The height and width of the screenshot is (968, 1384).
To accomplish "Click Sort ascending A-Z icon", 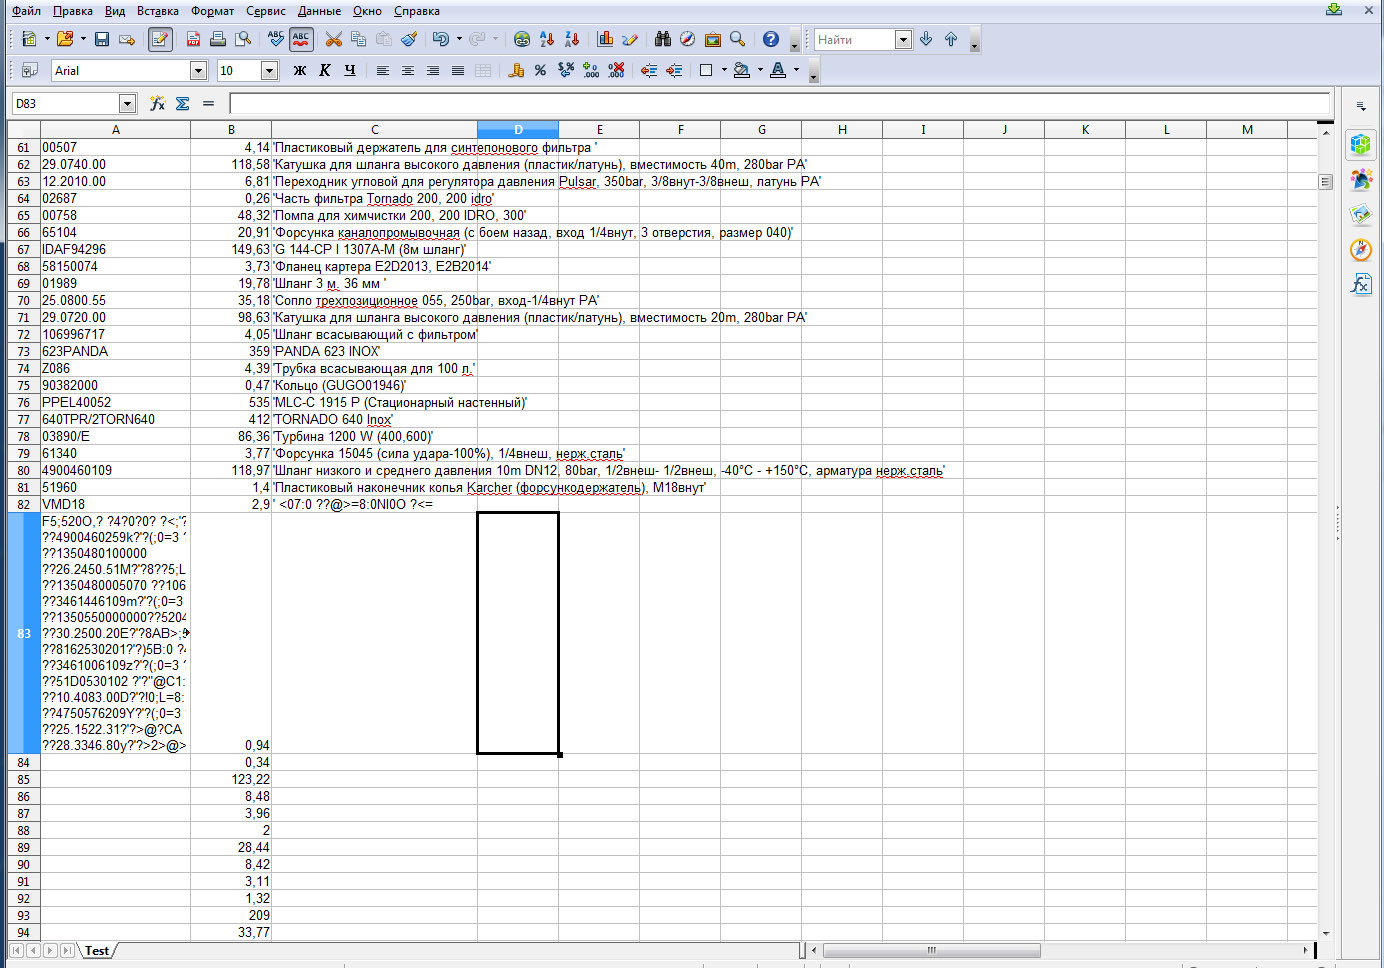I will [547, 39].
